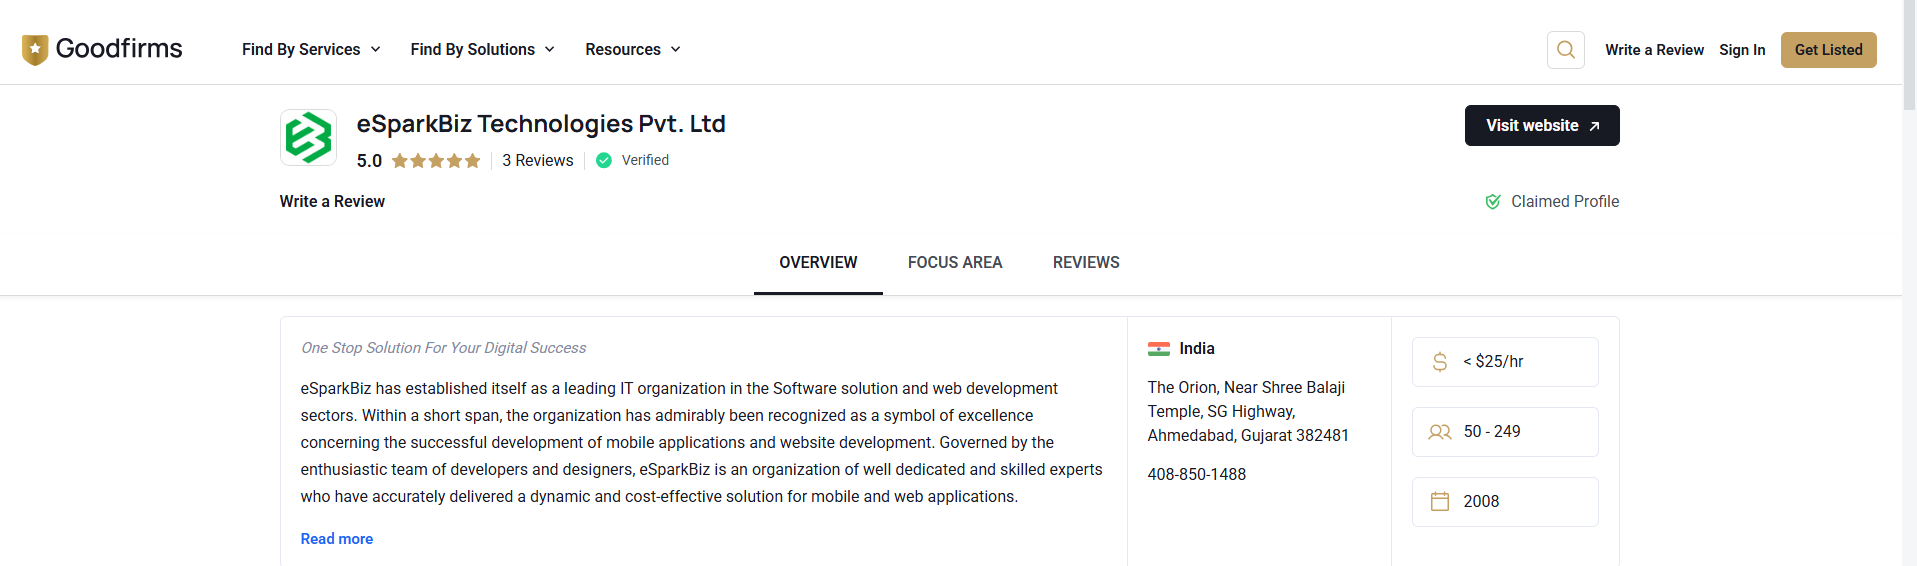Viewport: 1917px width, 566px height.
Task: Click the dollar sign hourly rate icon
Action: coord(1440,362)
